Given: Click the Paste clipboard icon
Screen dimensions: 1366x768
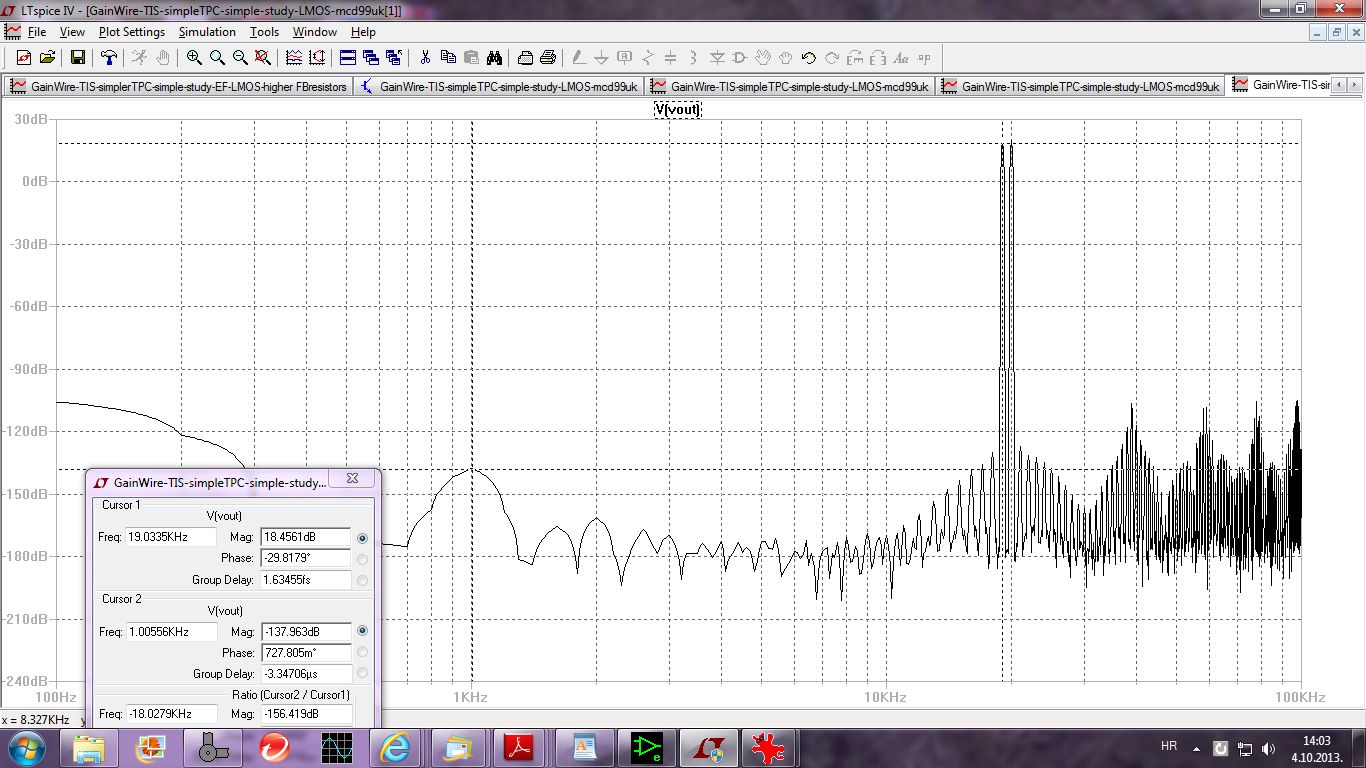Looking at the screenshot, I should pos(471,58).
